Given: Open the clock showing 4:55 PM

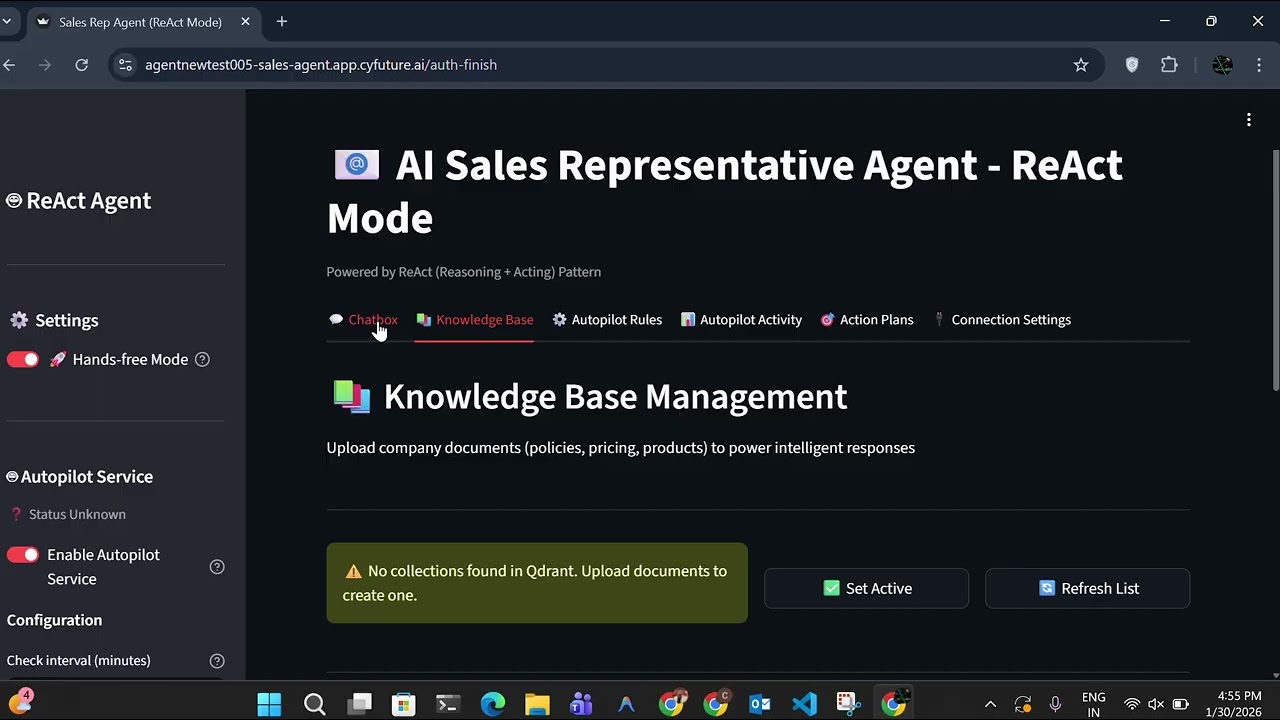Looking at the screenshot, I should click(1232, 704).
